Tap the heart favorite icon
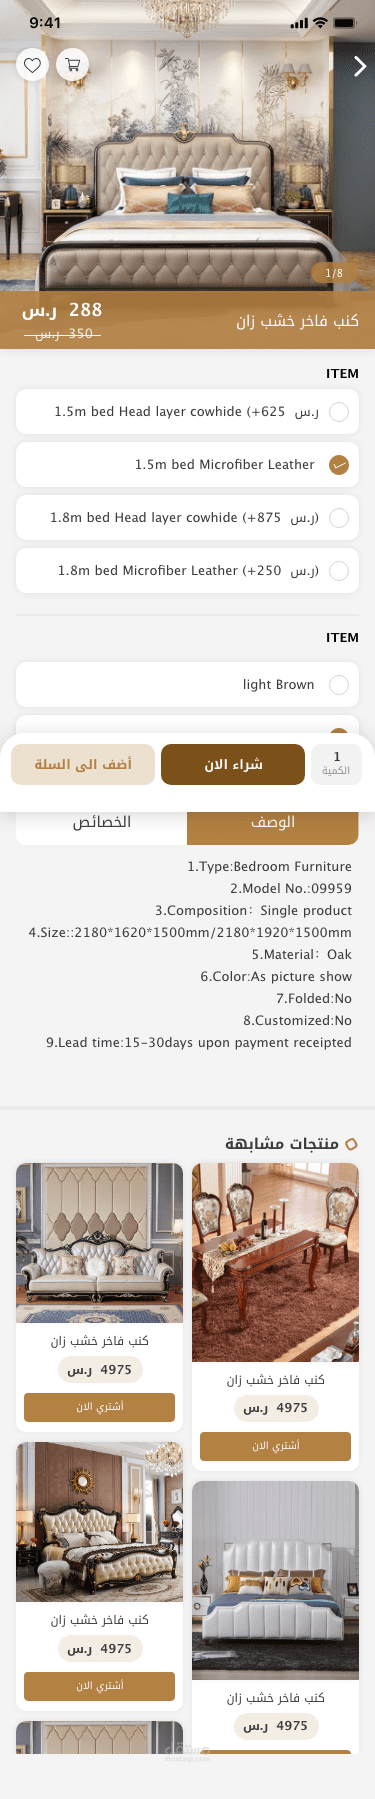375x1799 pixels. coord(32,65)
